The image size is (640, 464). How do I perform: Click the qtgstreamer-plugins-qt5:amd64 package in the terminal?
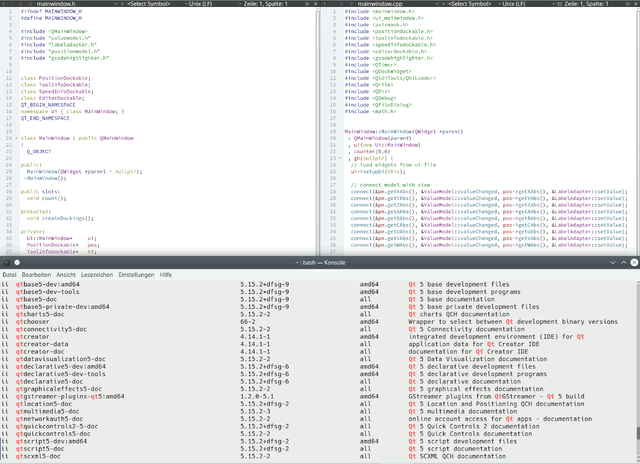(x=70, y=396)
